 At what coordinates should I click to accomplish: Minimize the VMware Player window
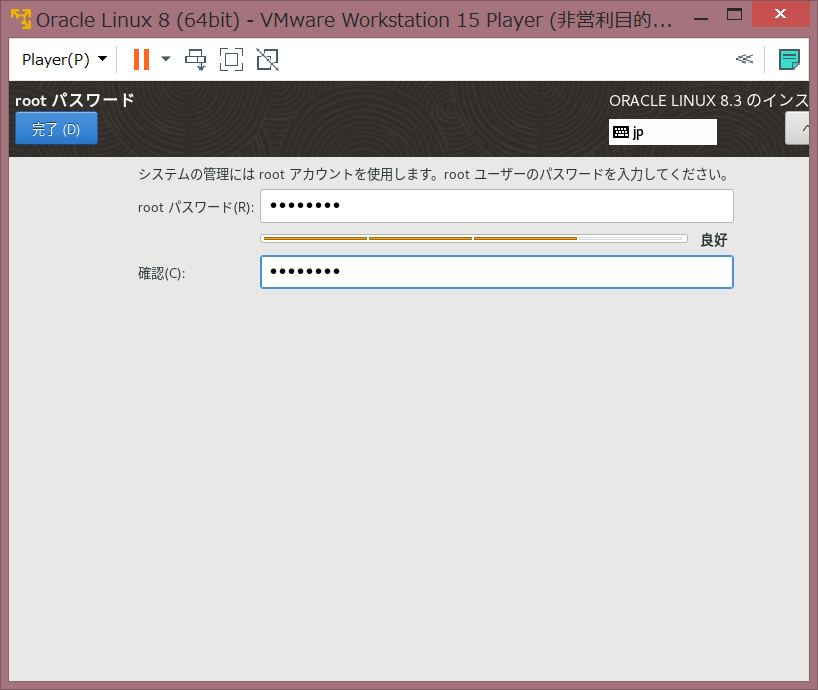coord(701,18)
